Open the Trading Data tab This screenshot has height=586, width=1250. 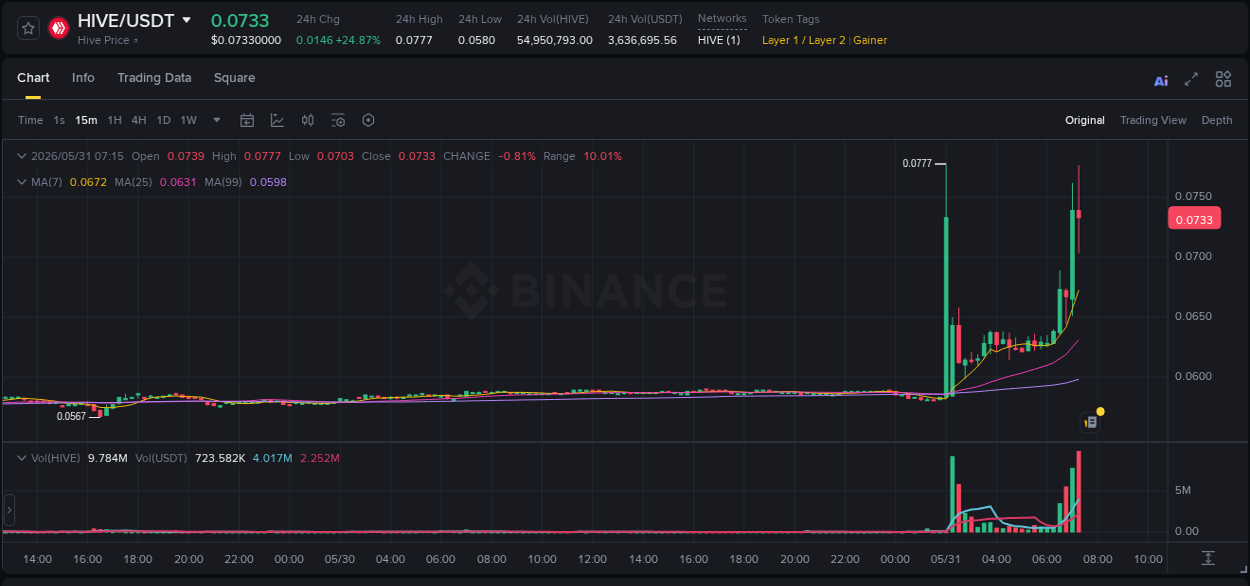click(154, 78)
